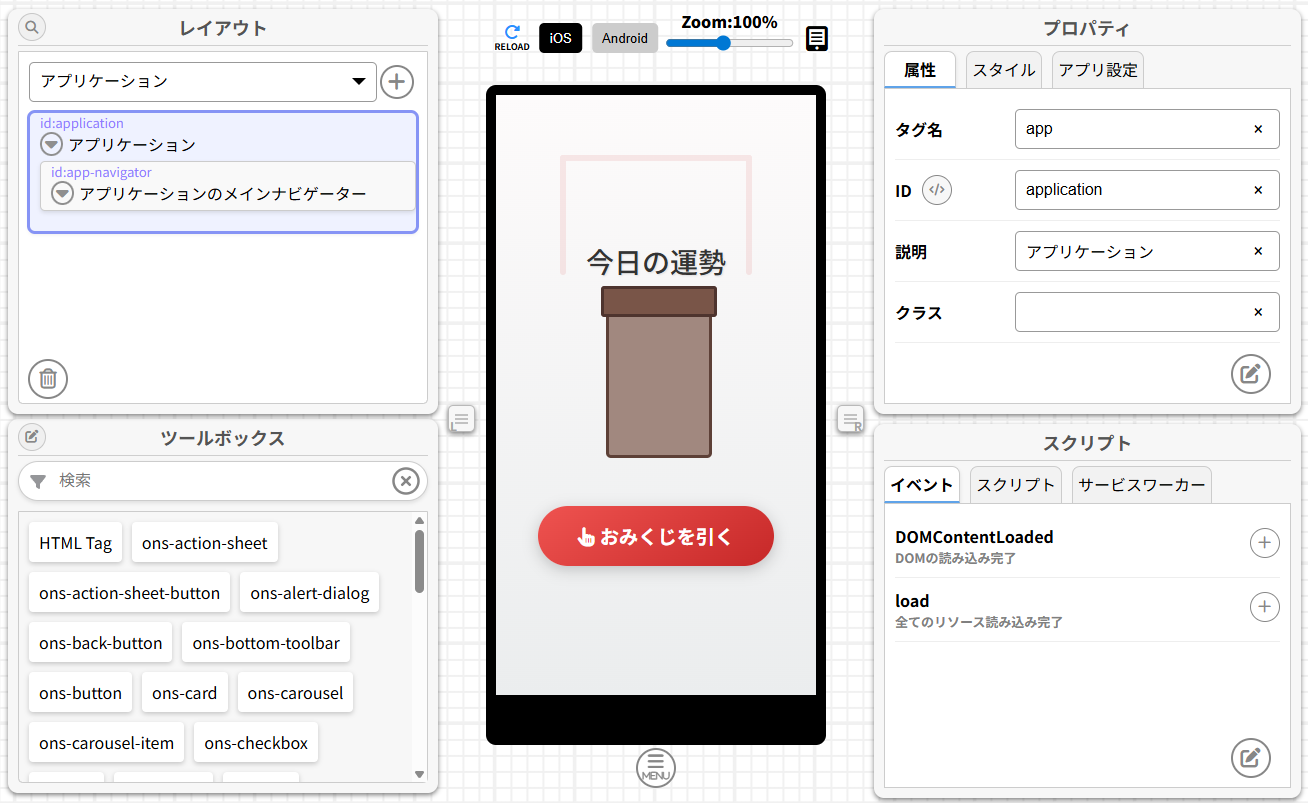Screen dimensions: 1308x803
Task: Open the サービスワーカー tab
Action: [x=1141, y=485]
